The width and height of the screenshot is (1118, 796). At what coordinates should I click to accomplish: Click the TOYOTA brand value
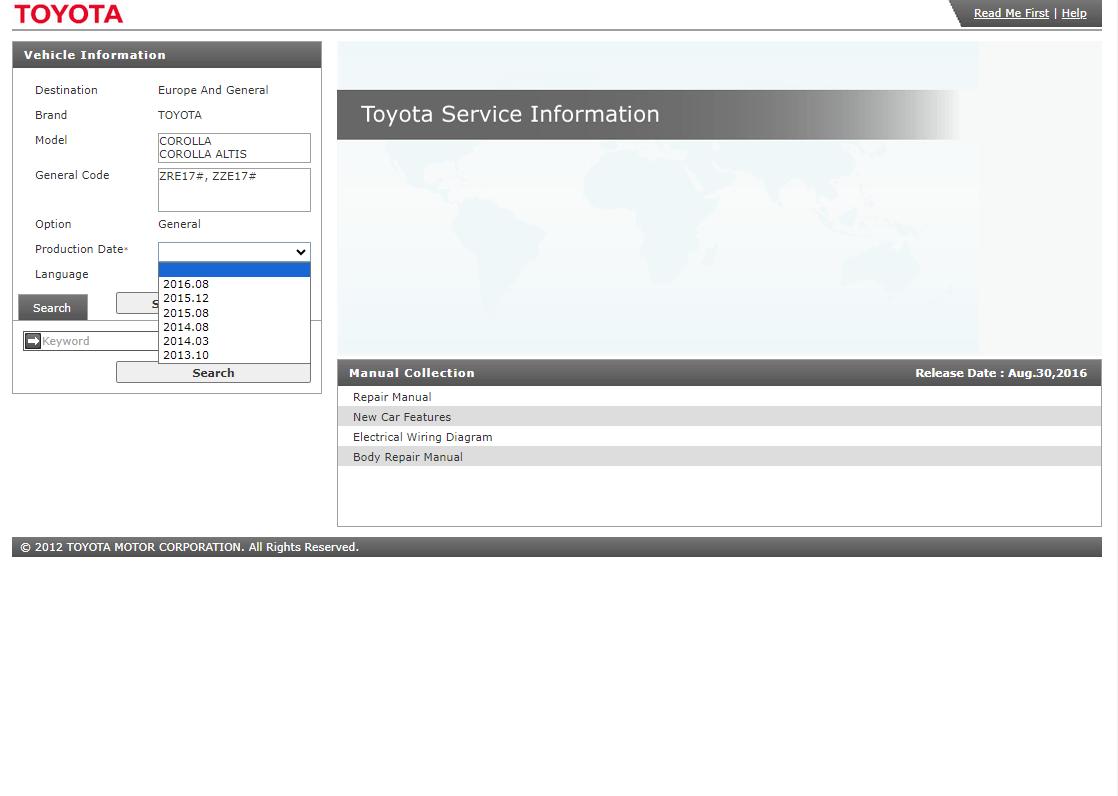click(x=180, y=115)
